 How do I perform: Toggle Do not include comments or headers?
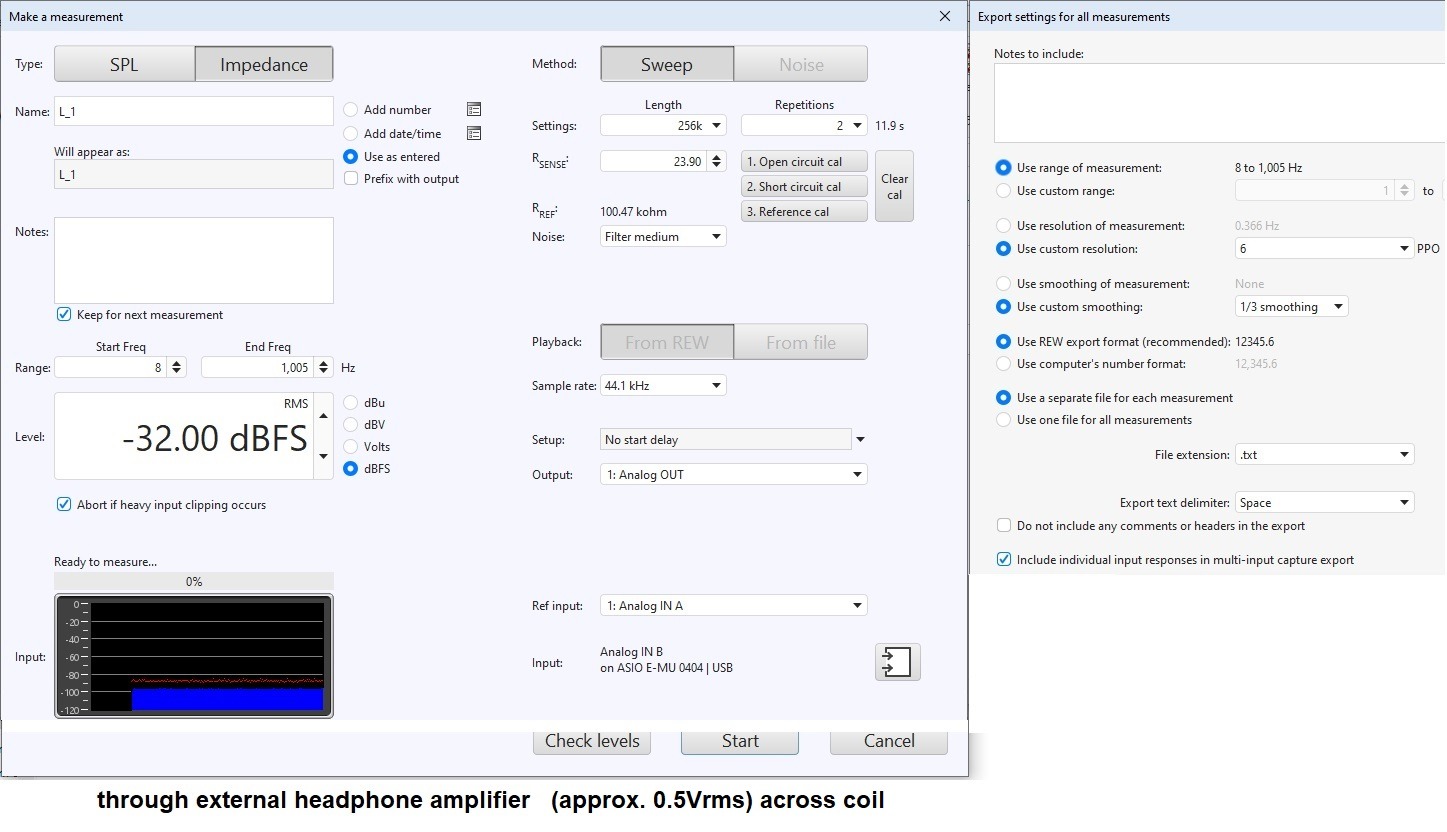coord(1004,526)
